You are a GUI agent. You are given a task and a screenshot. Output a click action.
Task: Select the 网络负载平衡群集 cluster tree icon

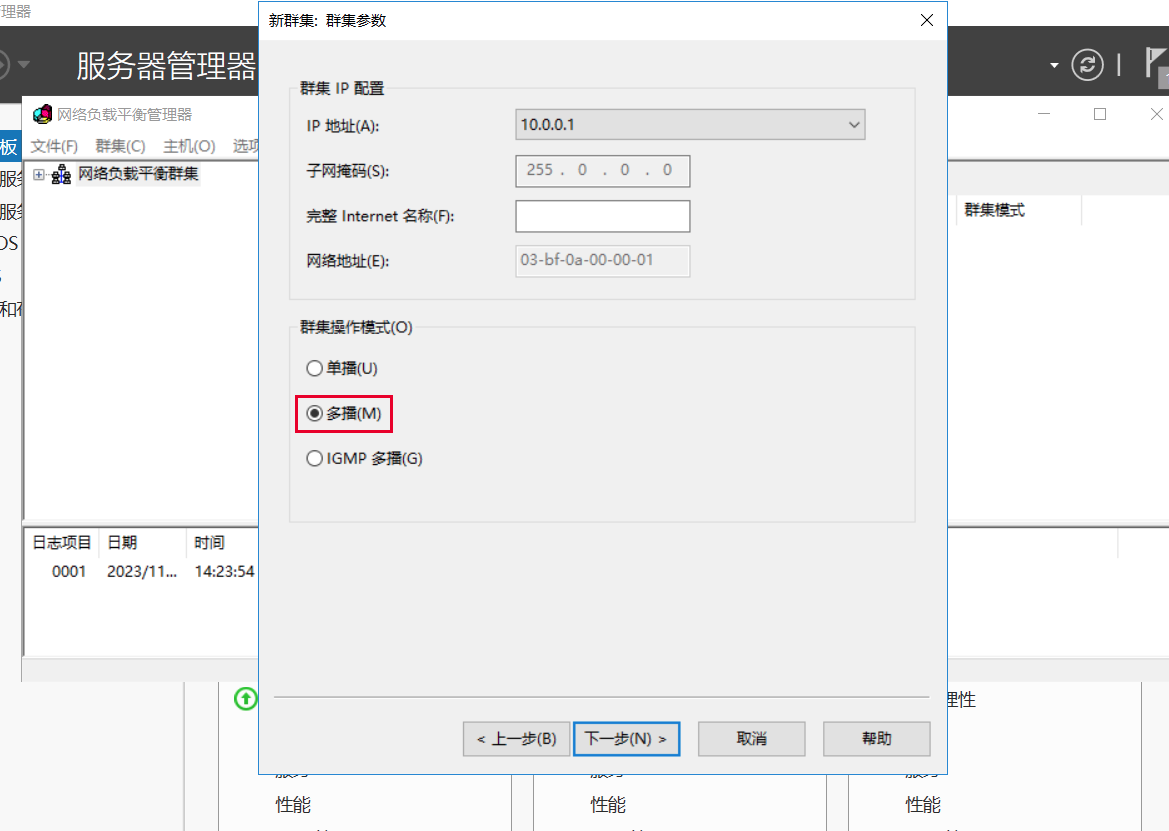click(x=62, y=175)
